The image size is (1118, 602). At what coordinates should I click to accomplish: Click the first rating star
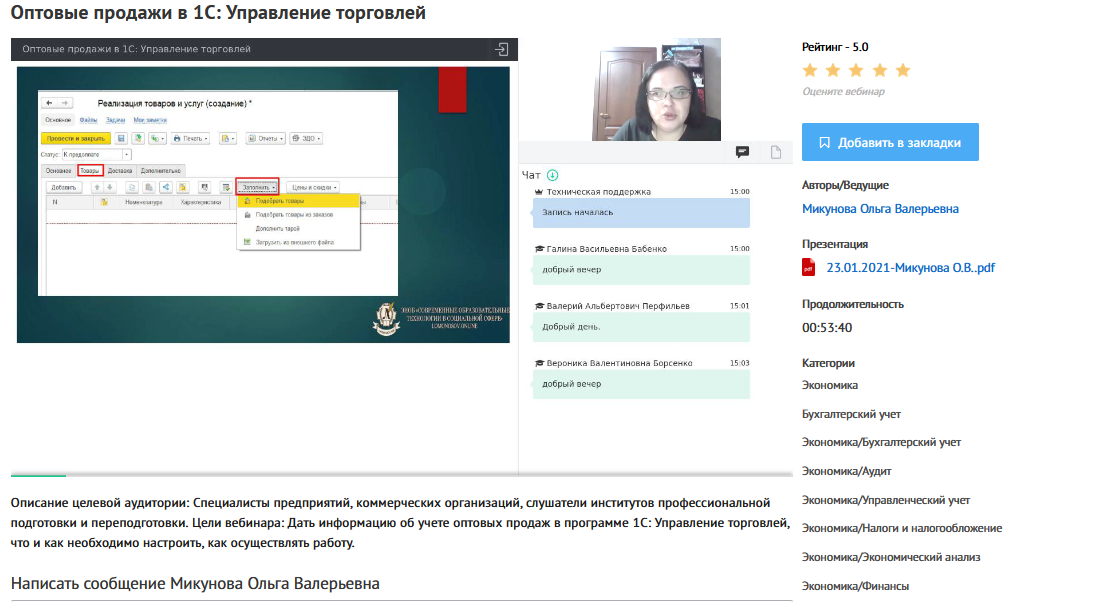810,70
